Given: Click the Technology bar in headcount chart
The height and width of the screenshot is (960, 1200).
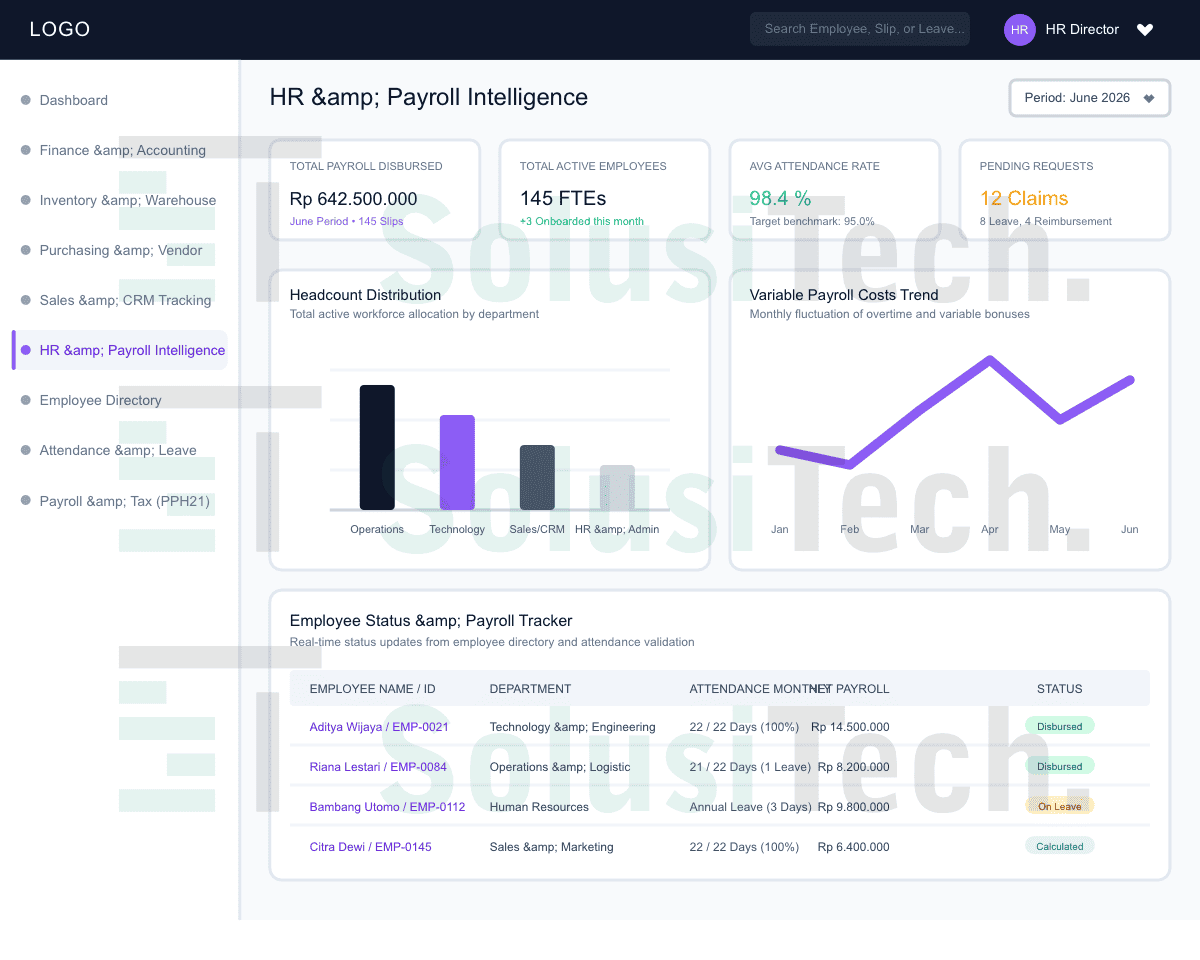Looking at the screenshot, I should point(457,463).
